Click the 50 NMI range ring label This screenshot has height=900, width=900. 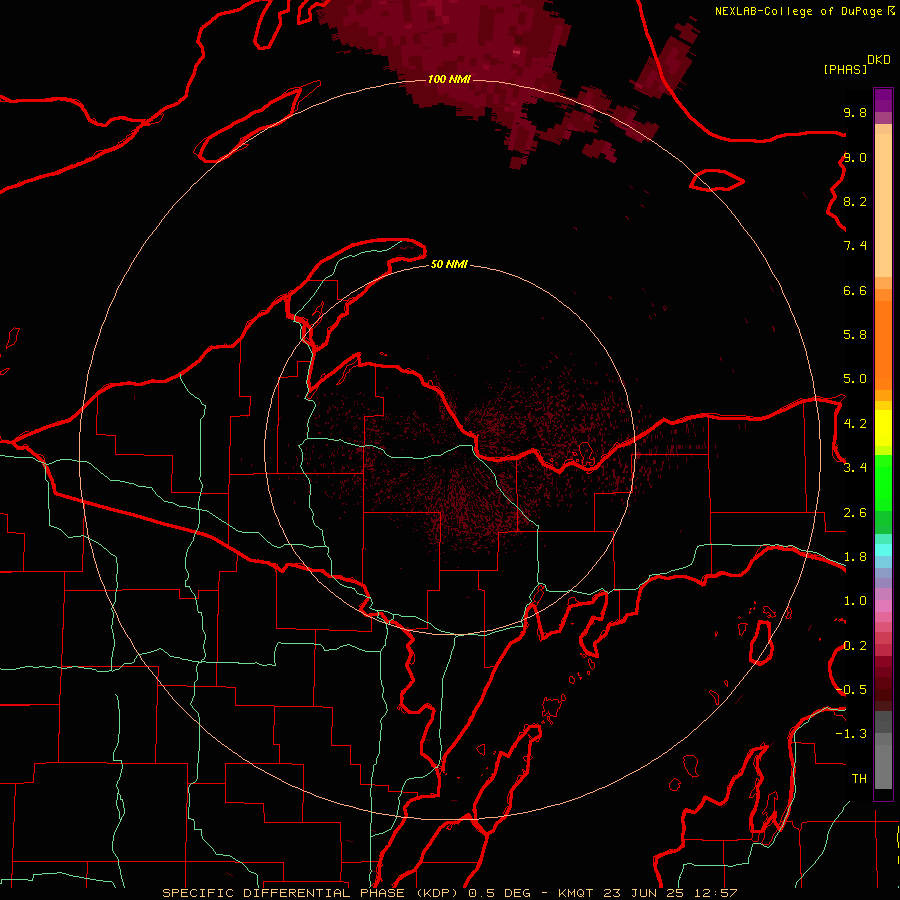(449, 264)
